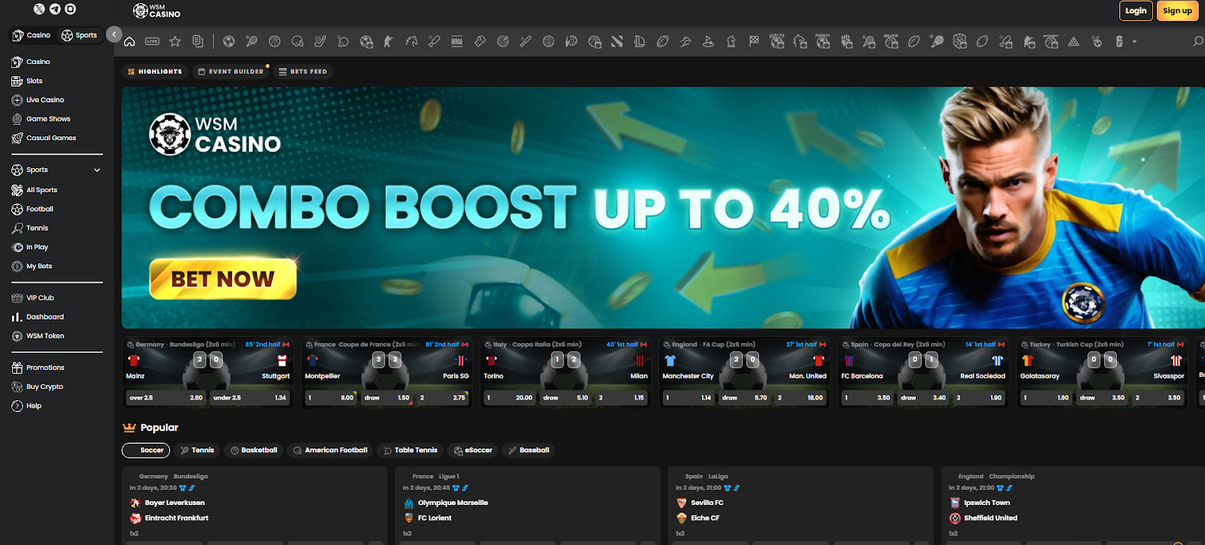Switch to the Event Builder tab

pos(231,72)
